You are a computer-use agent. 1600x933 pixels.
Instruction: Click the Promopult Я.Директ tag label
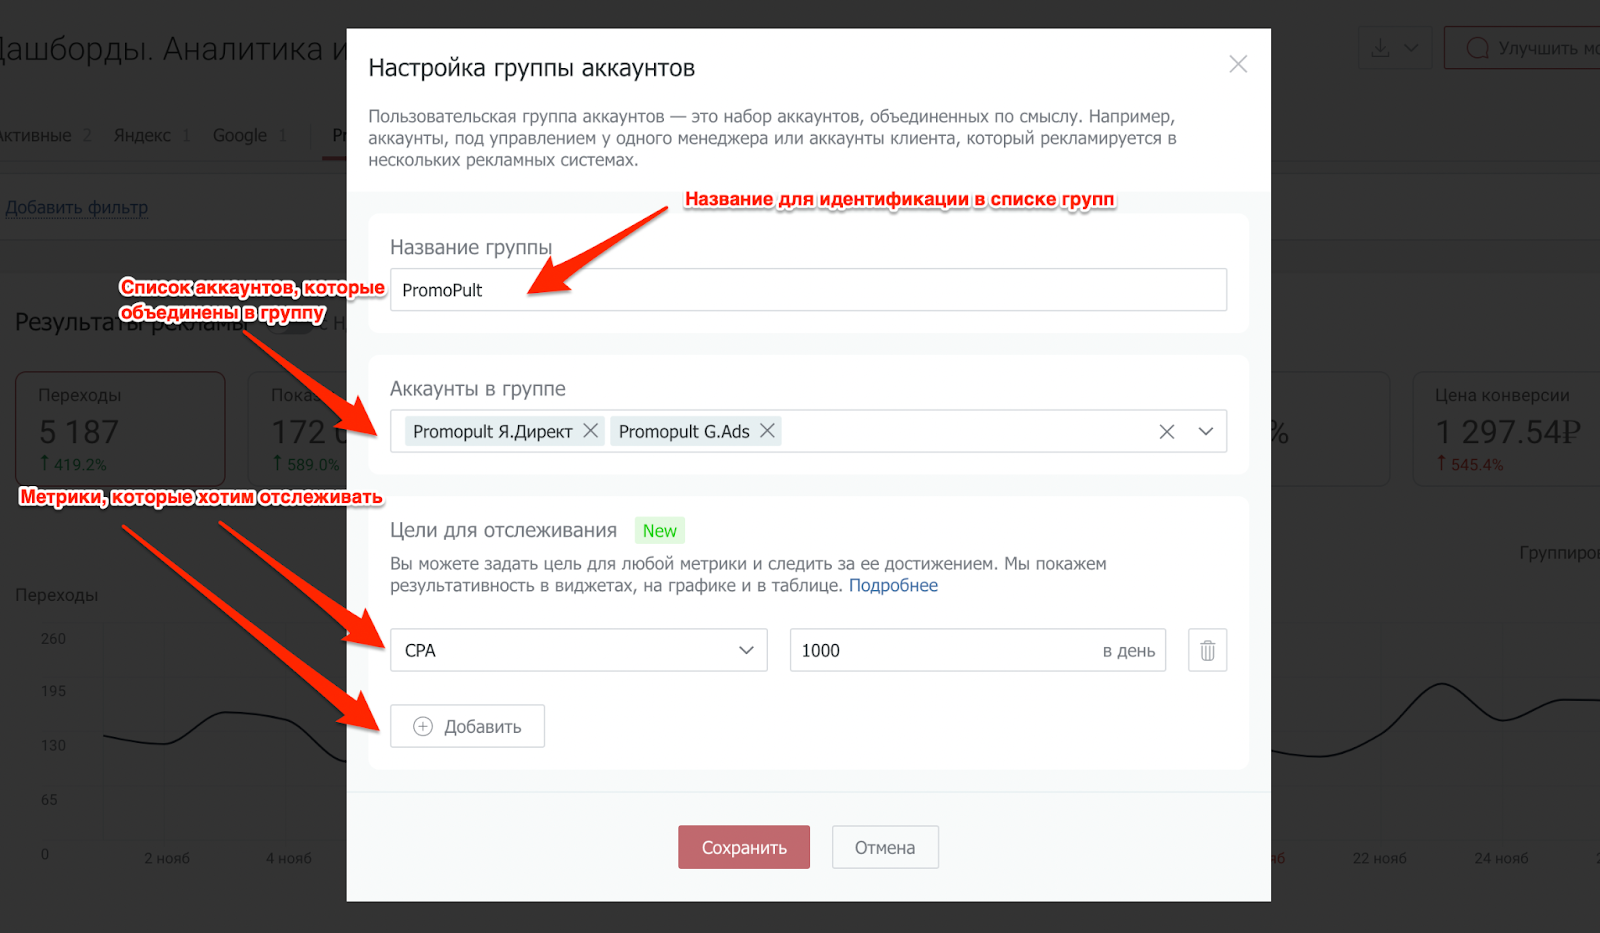point(492,431)
